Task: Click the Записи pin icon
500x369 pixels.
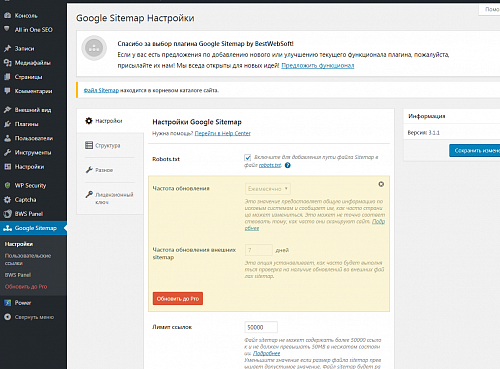Action: pyautogui.click(x=7, y=49)
